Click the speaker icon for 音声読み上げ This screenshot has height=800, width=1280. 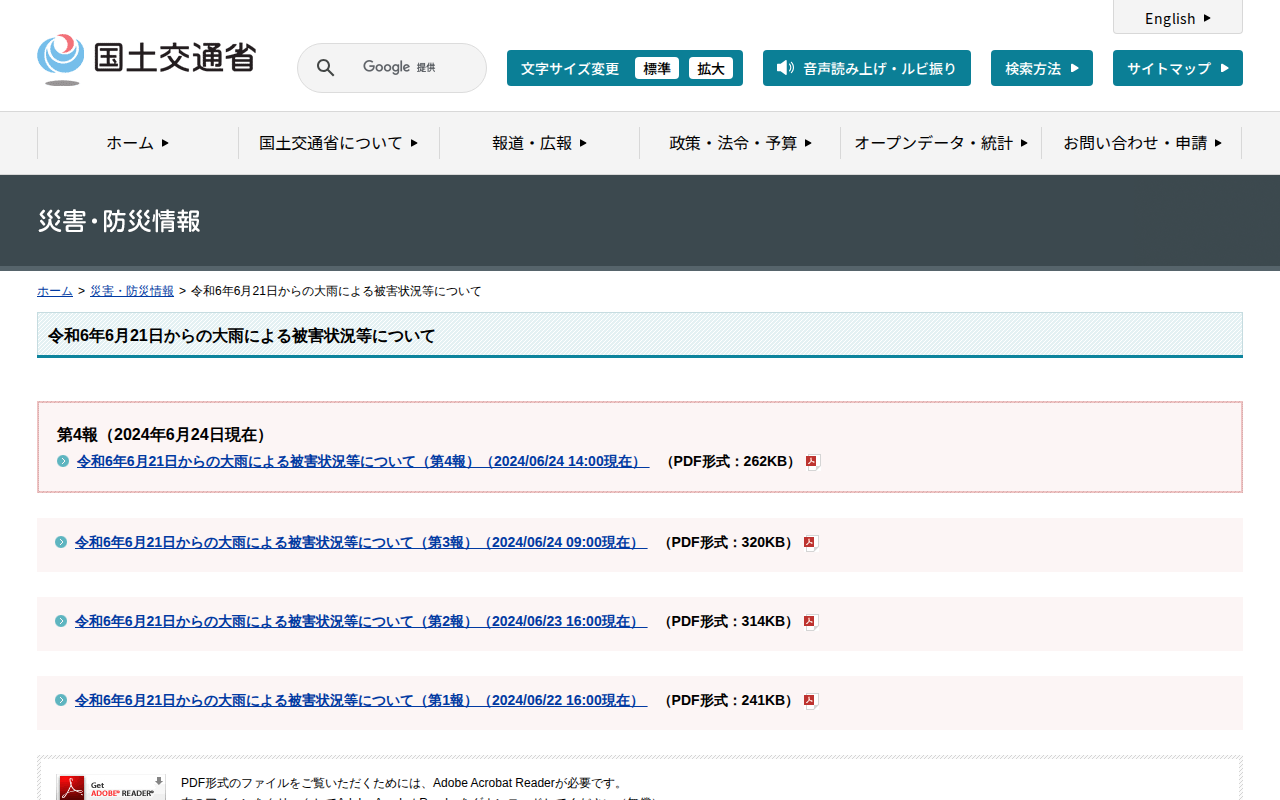[x=785, y=68]
